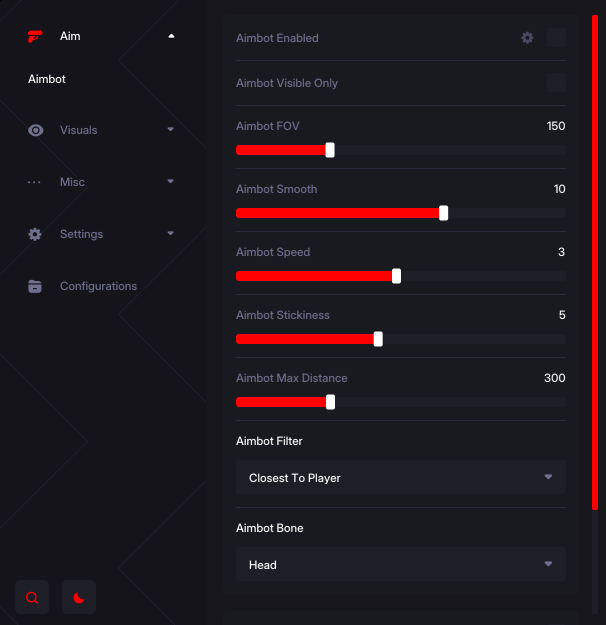Open the Aimbot Bone Head dropdown

[x=401, y=564]
